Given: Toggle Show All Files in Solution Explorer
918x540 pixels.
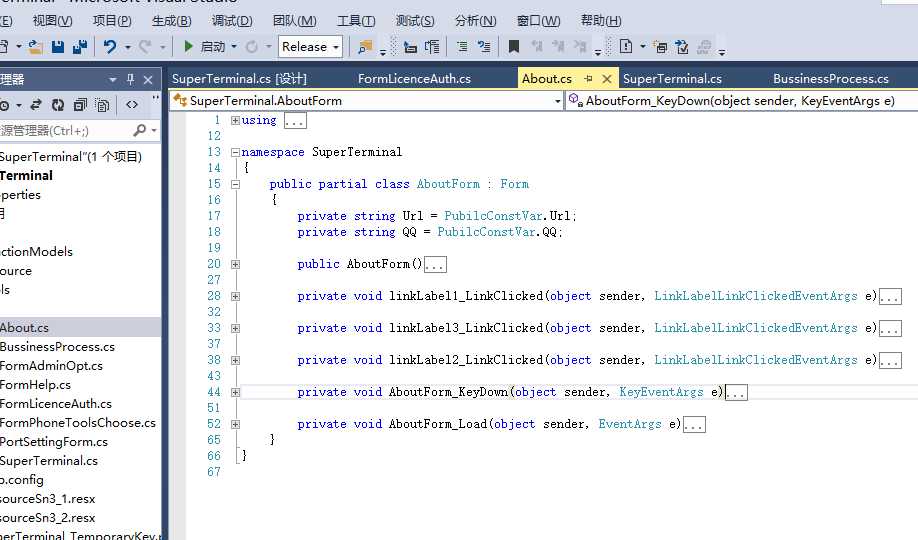Looking at the screenshot, I should coord(102,105).
